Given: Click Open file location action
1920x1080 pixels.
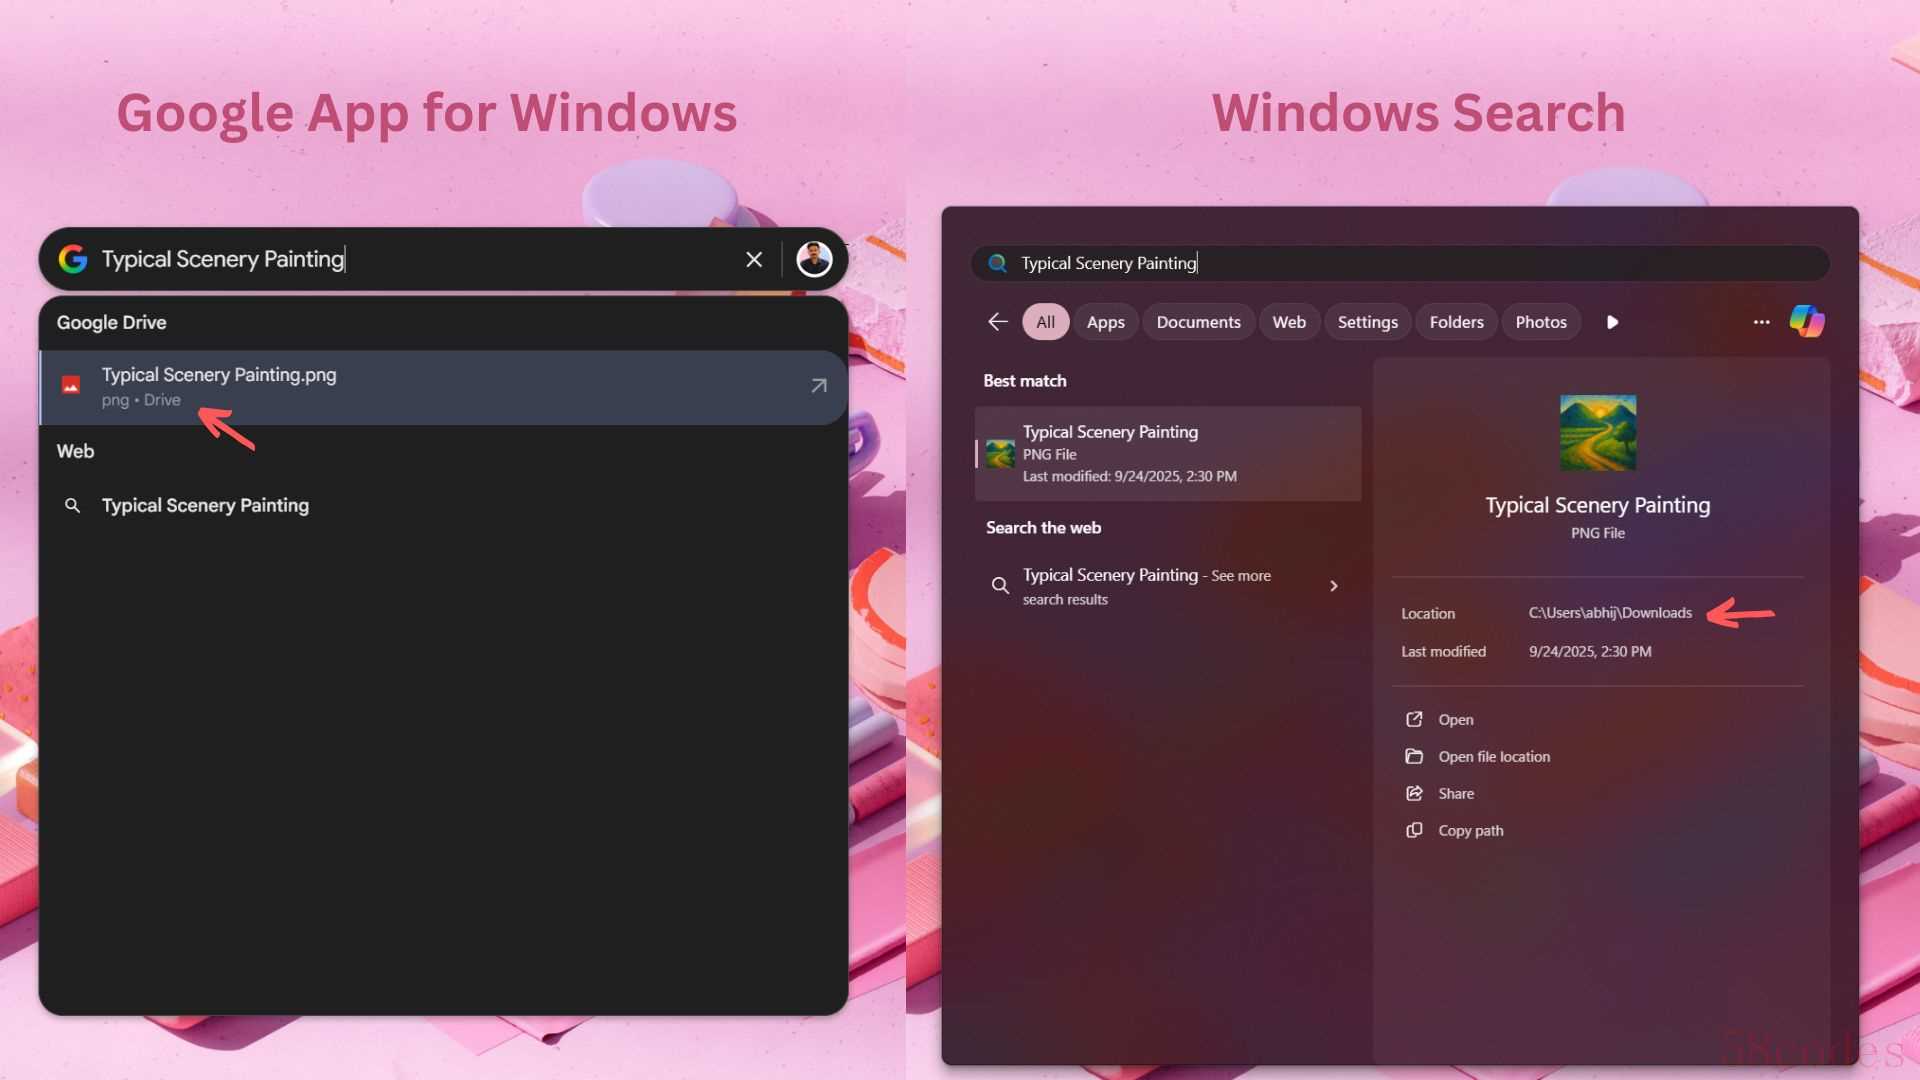Looking at the screenshot, I should tap(1493, 757).
